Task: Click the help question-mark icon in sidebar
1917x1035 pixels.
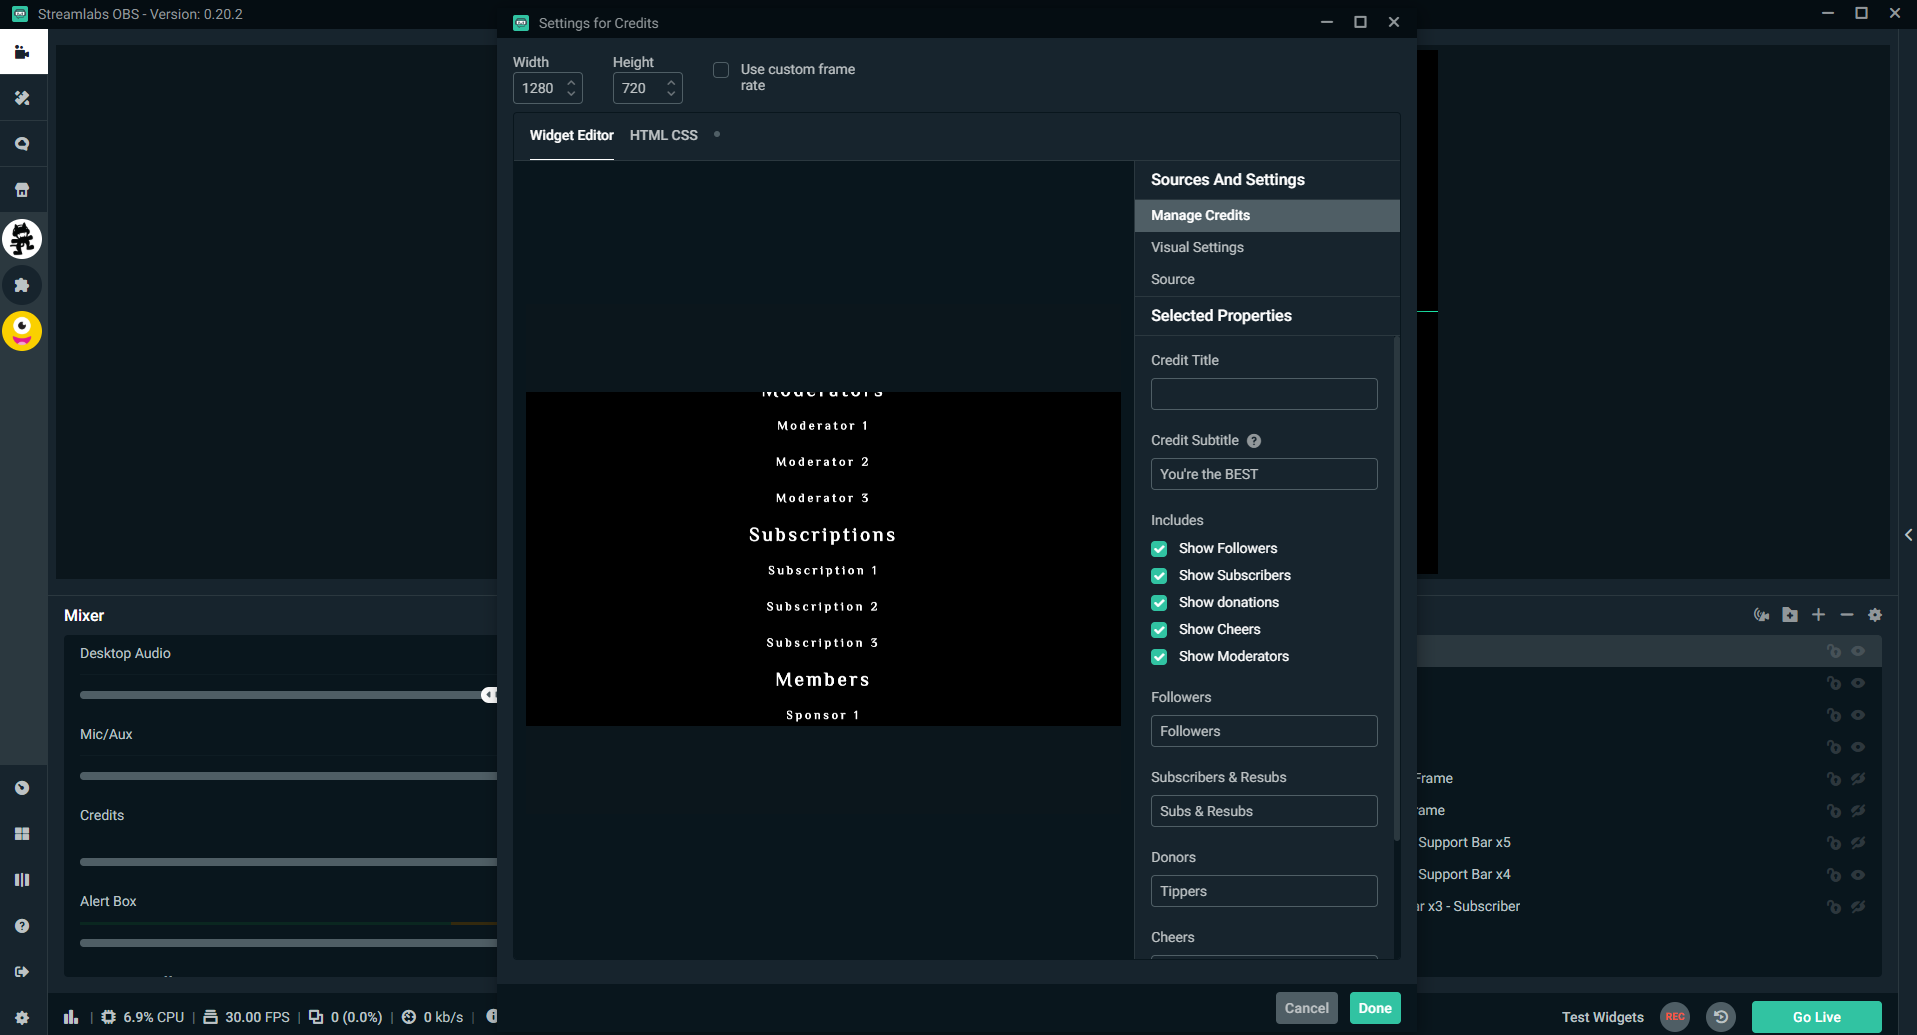Action: point(22,926)
